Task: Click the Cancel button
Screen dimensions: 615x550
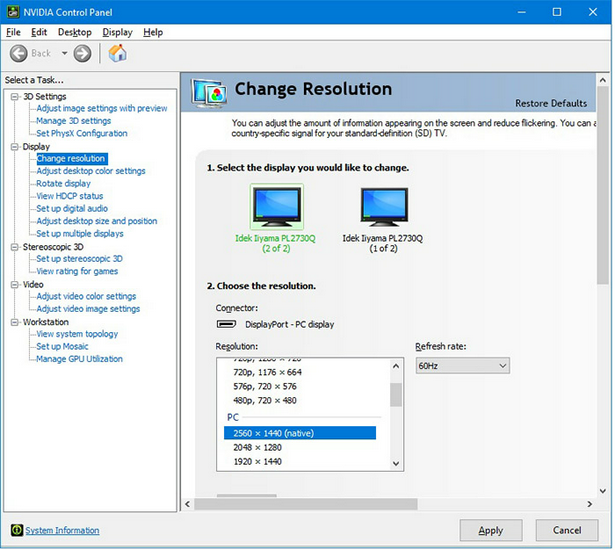Action: (x=567, y=530)
